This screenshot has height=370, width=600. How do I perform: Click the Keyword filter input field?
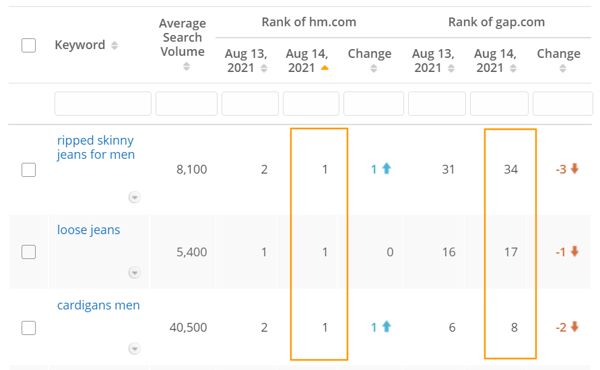[103, 103]
